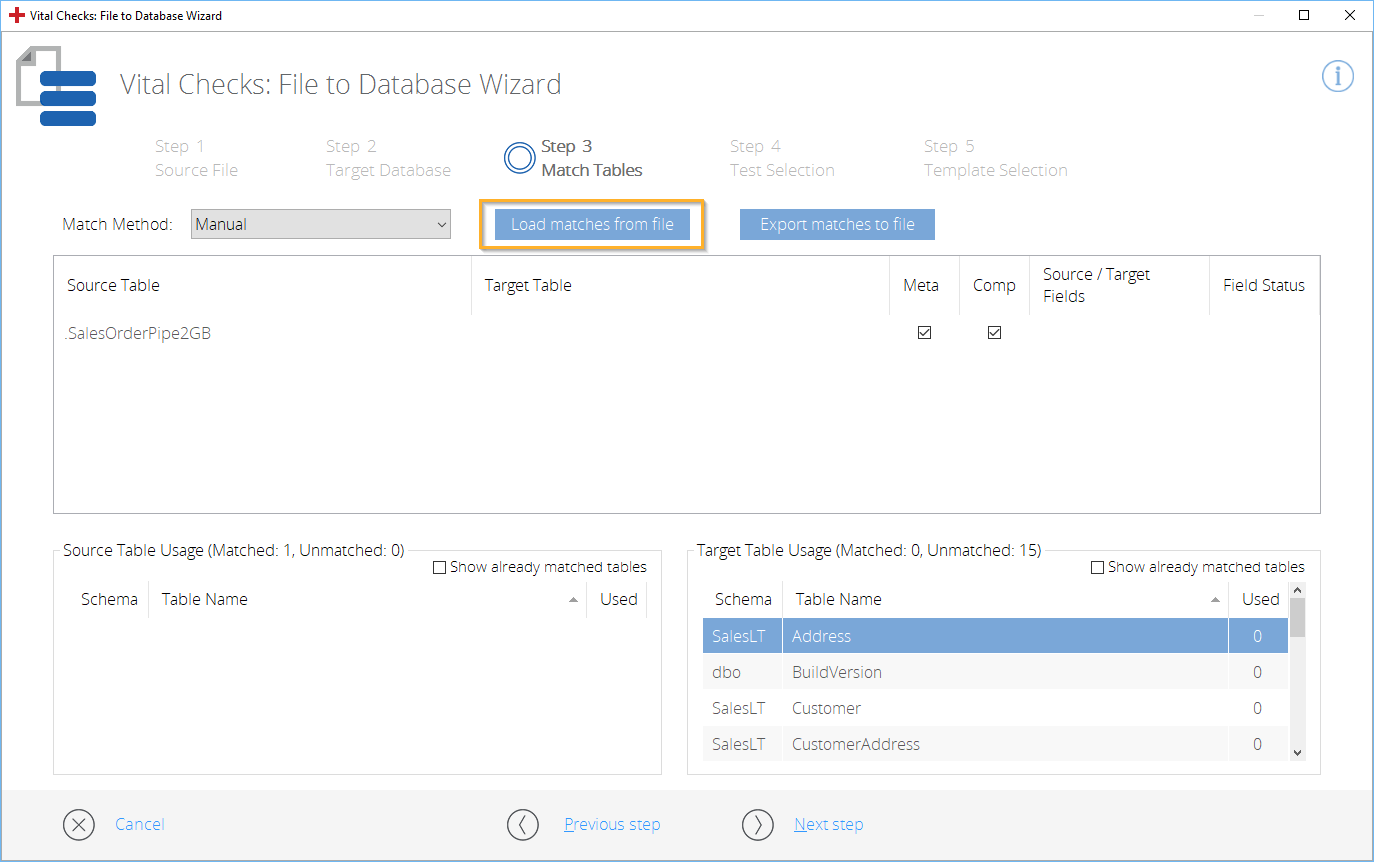Click the Next step arrow icon

pyautogui.click(x=758, y=824)
